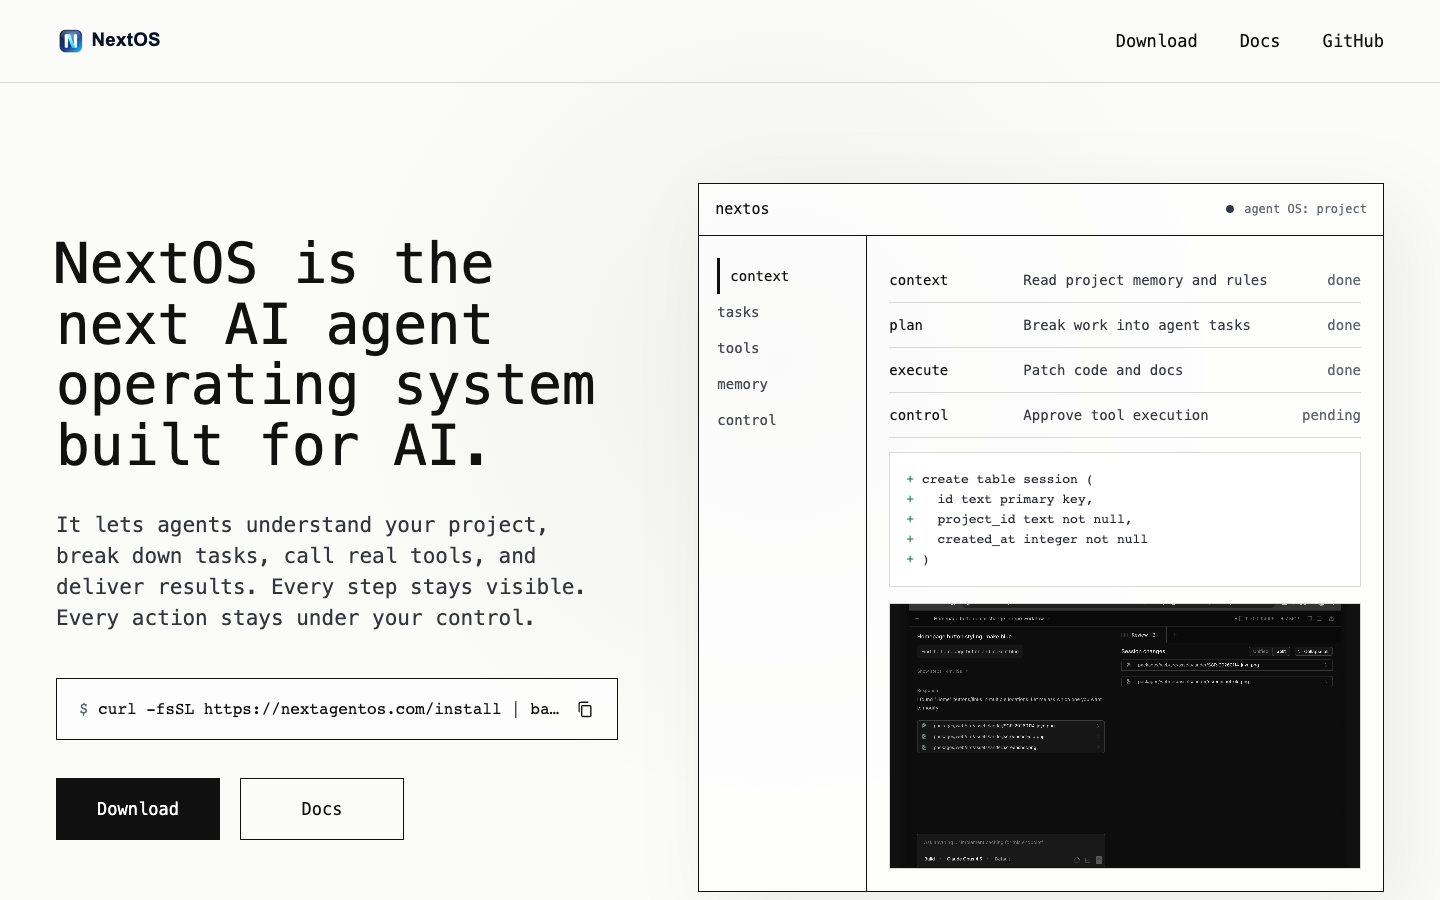1440x900 pixels.
Task: Click 'Approve tool execution' text
Action: point(1116,415)
